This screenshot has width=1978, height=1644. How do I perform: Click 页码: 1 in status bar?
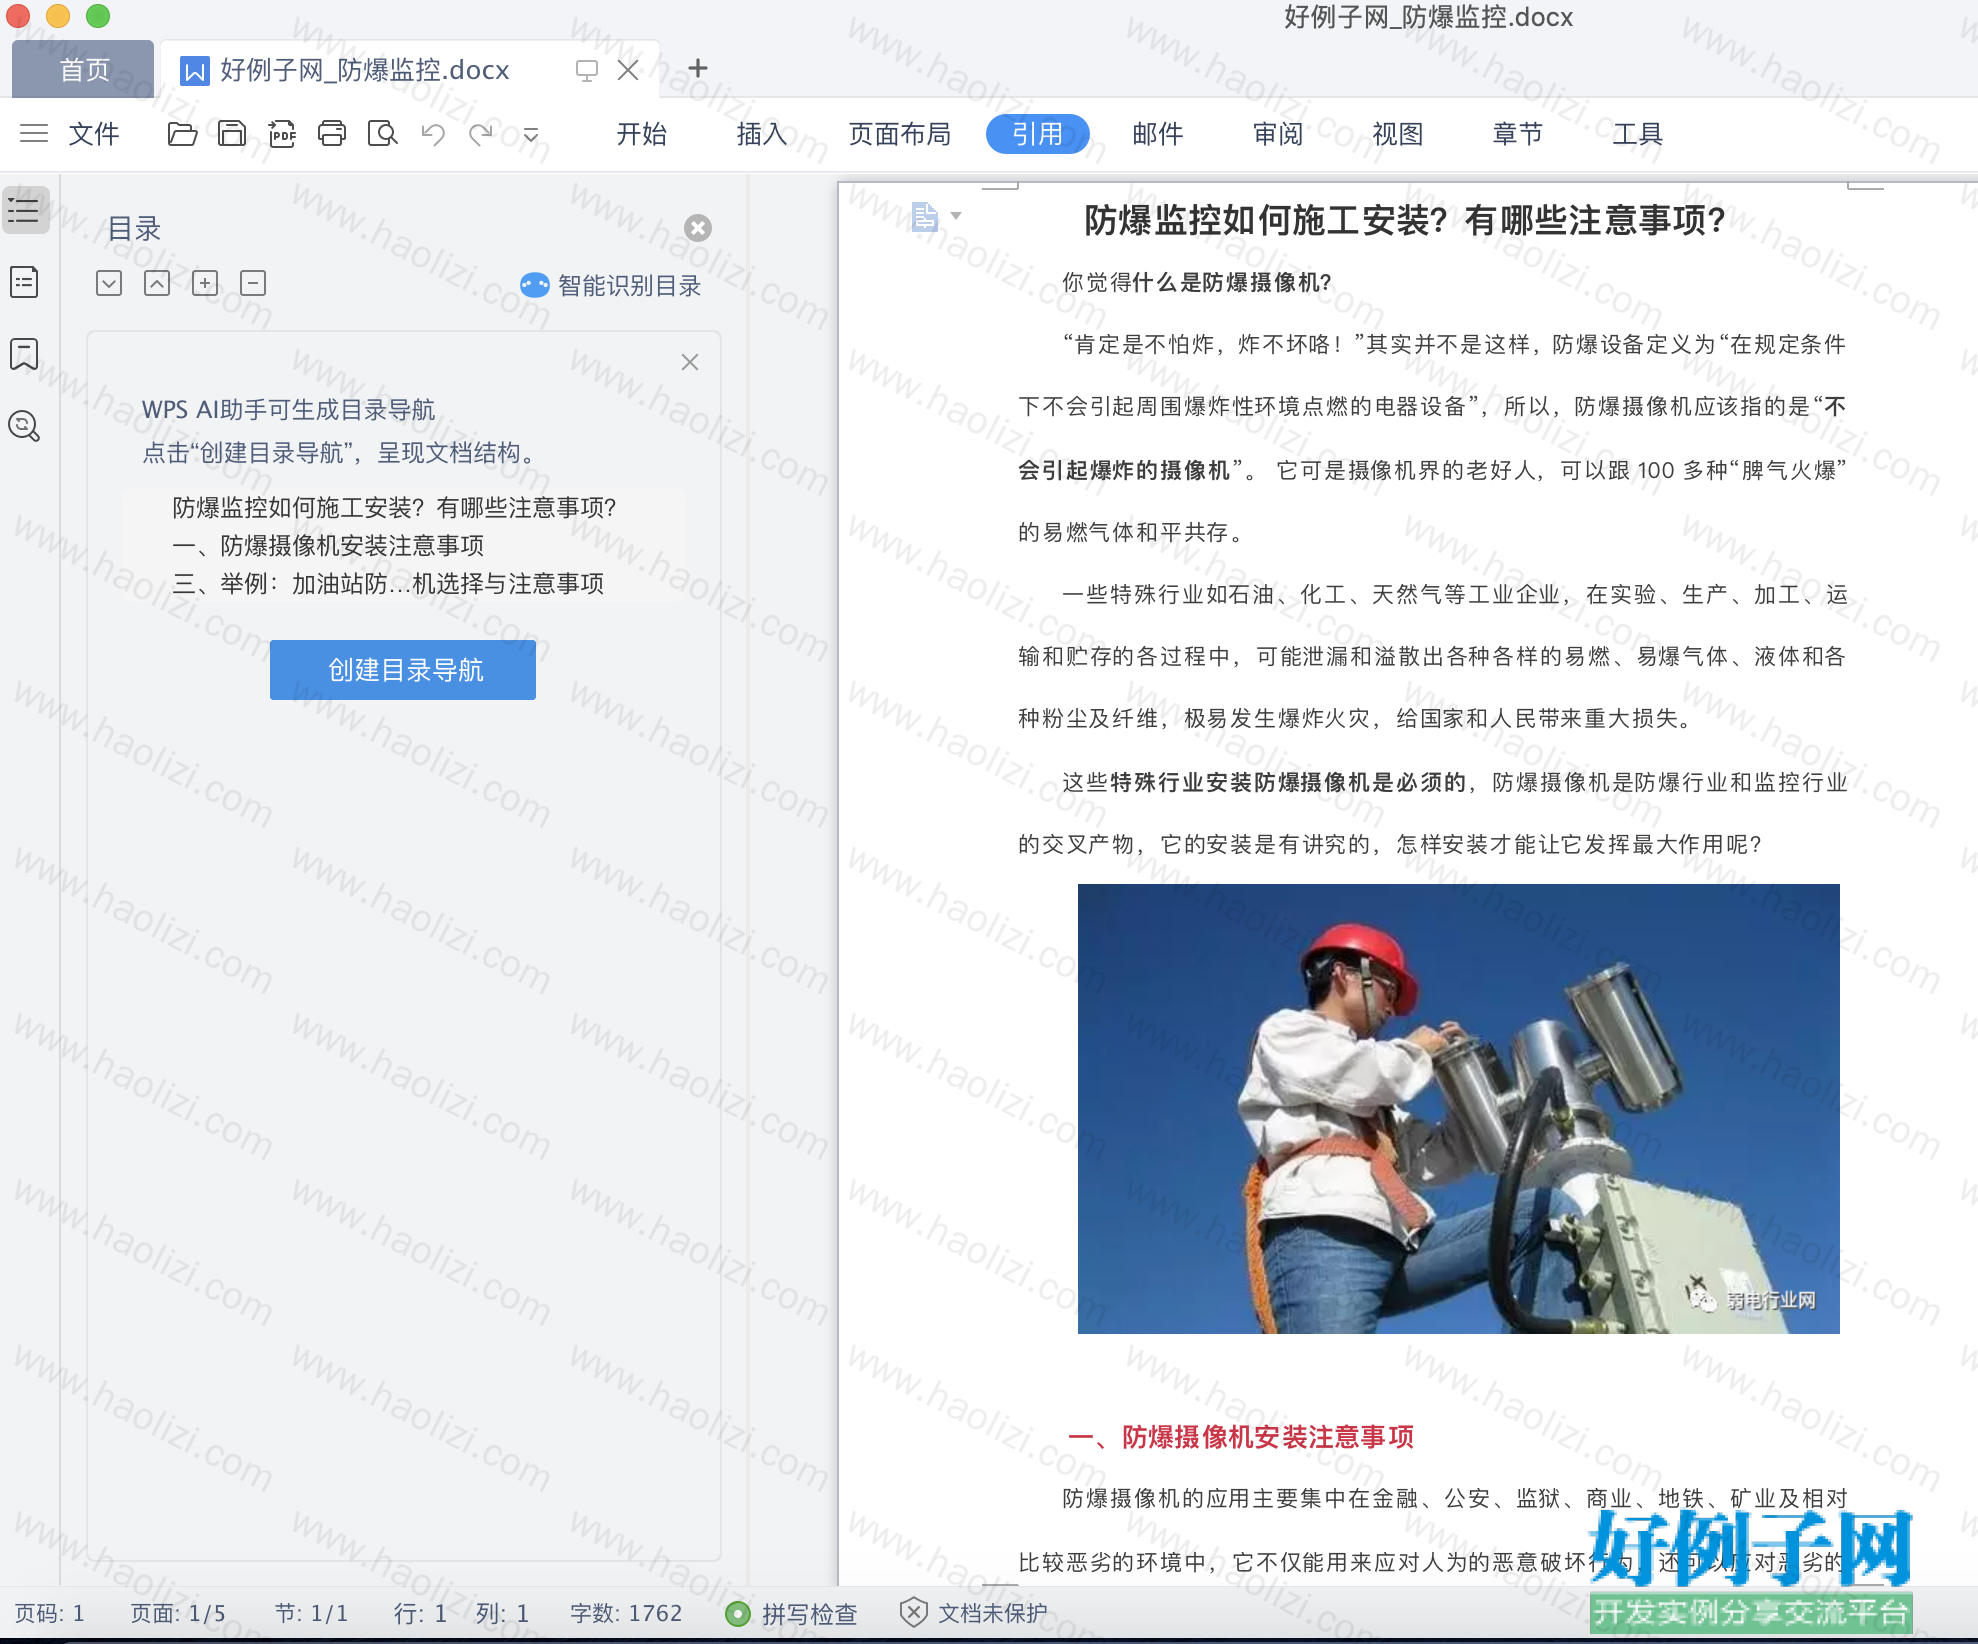50,1613
